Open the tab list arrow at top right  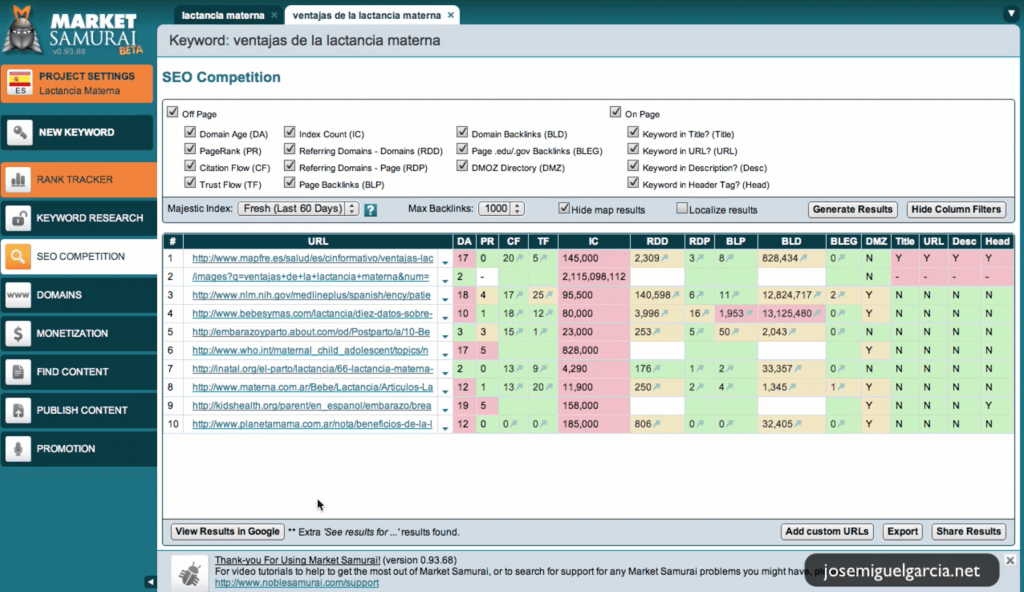point(1011,13)
